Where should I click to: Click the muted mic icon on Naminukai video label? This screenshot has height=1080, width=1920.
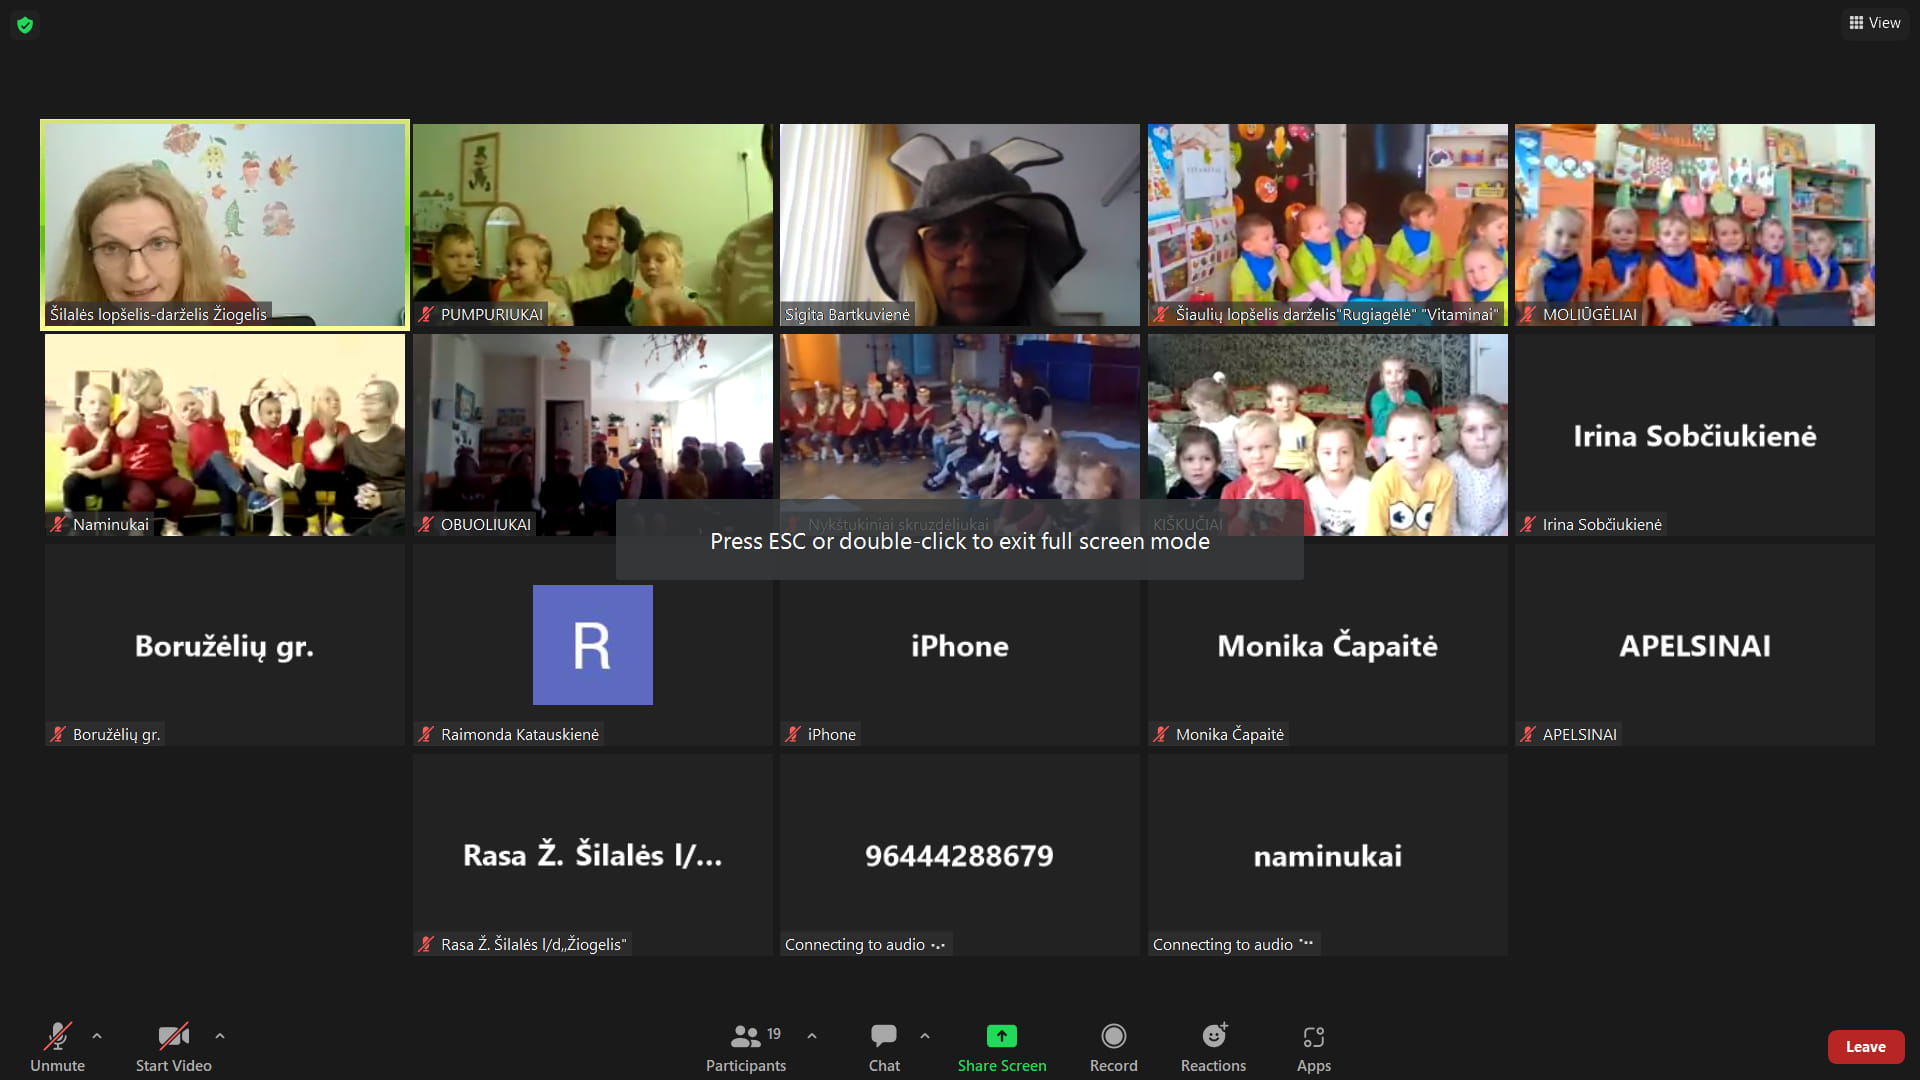(x=58, y=524)
